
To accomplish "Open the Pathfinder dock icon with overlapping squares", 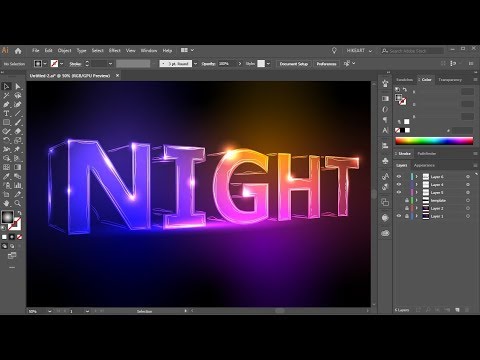I will pos(385,202).
